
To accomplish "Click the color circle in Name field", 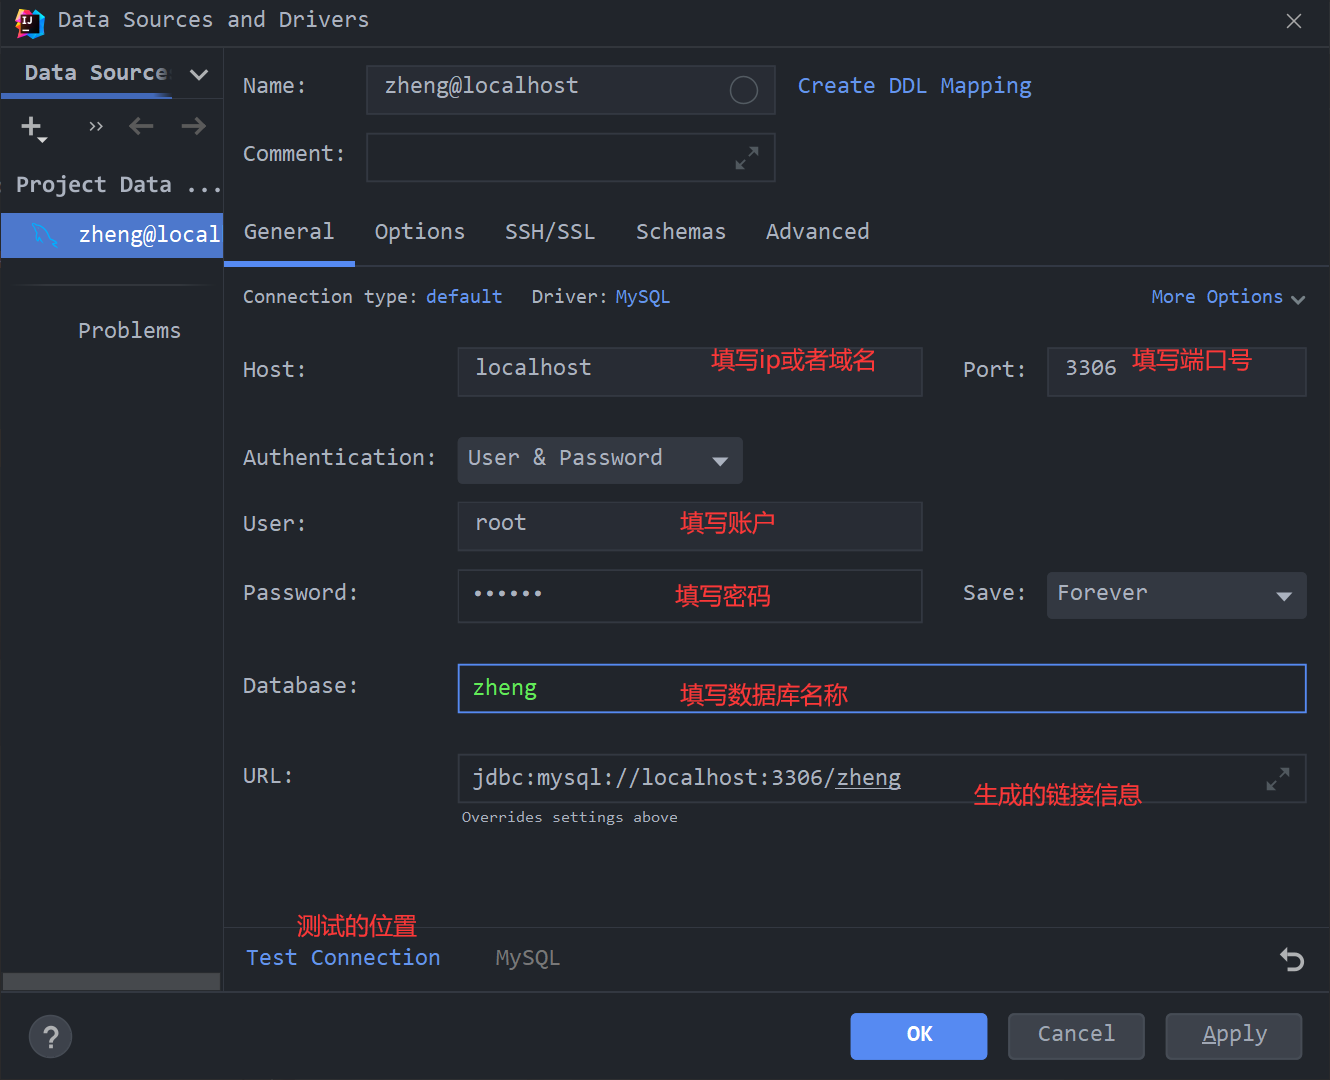I will 743,90.
